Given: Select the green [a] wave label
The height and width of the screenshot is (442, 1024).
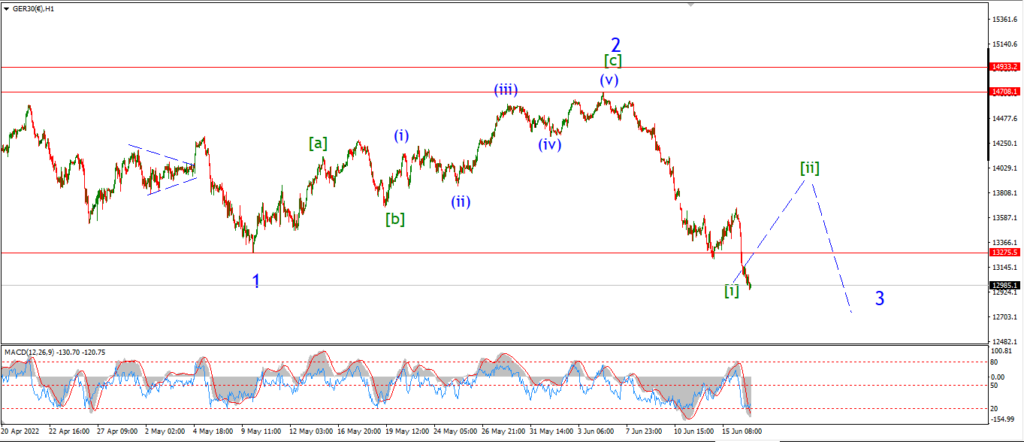Looking at the screenshot, I should pos(318,143).
